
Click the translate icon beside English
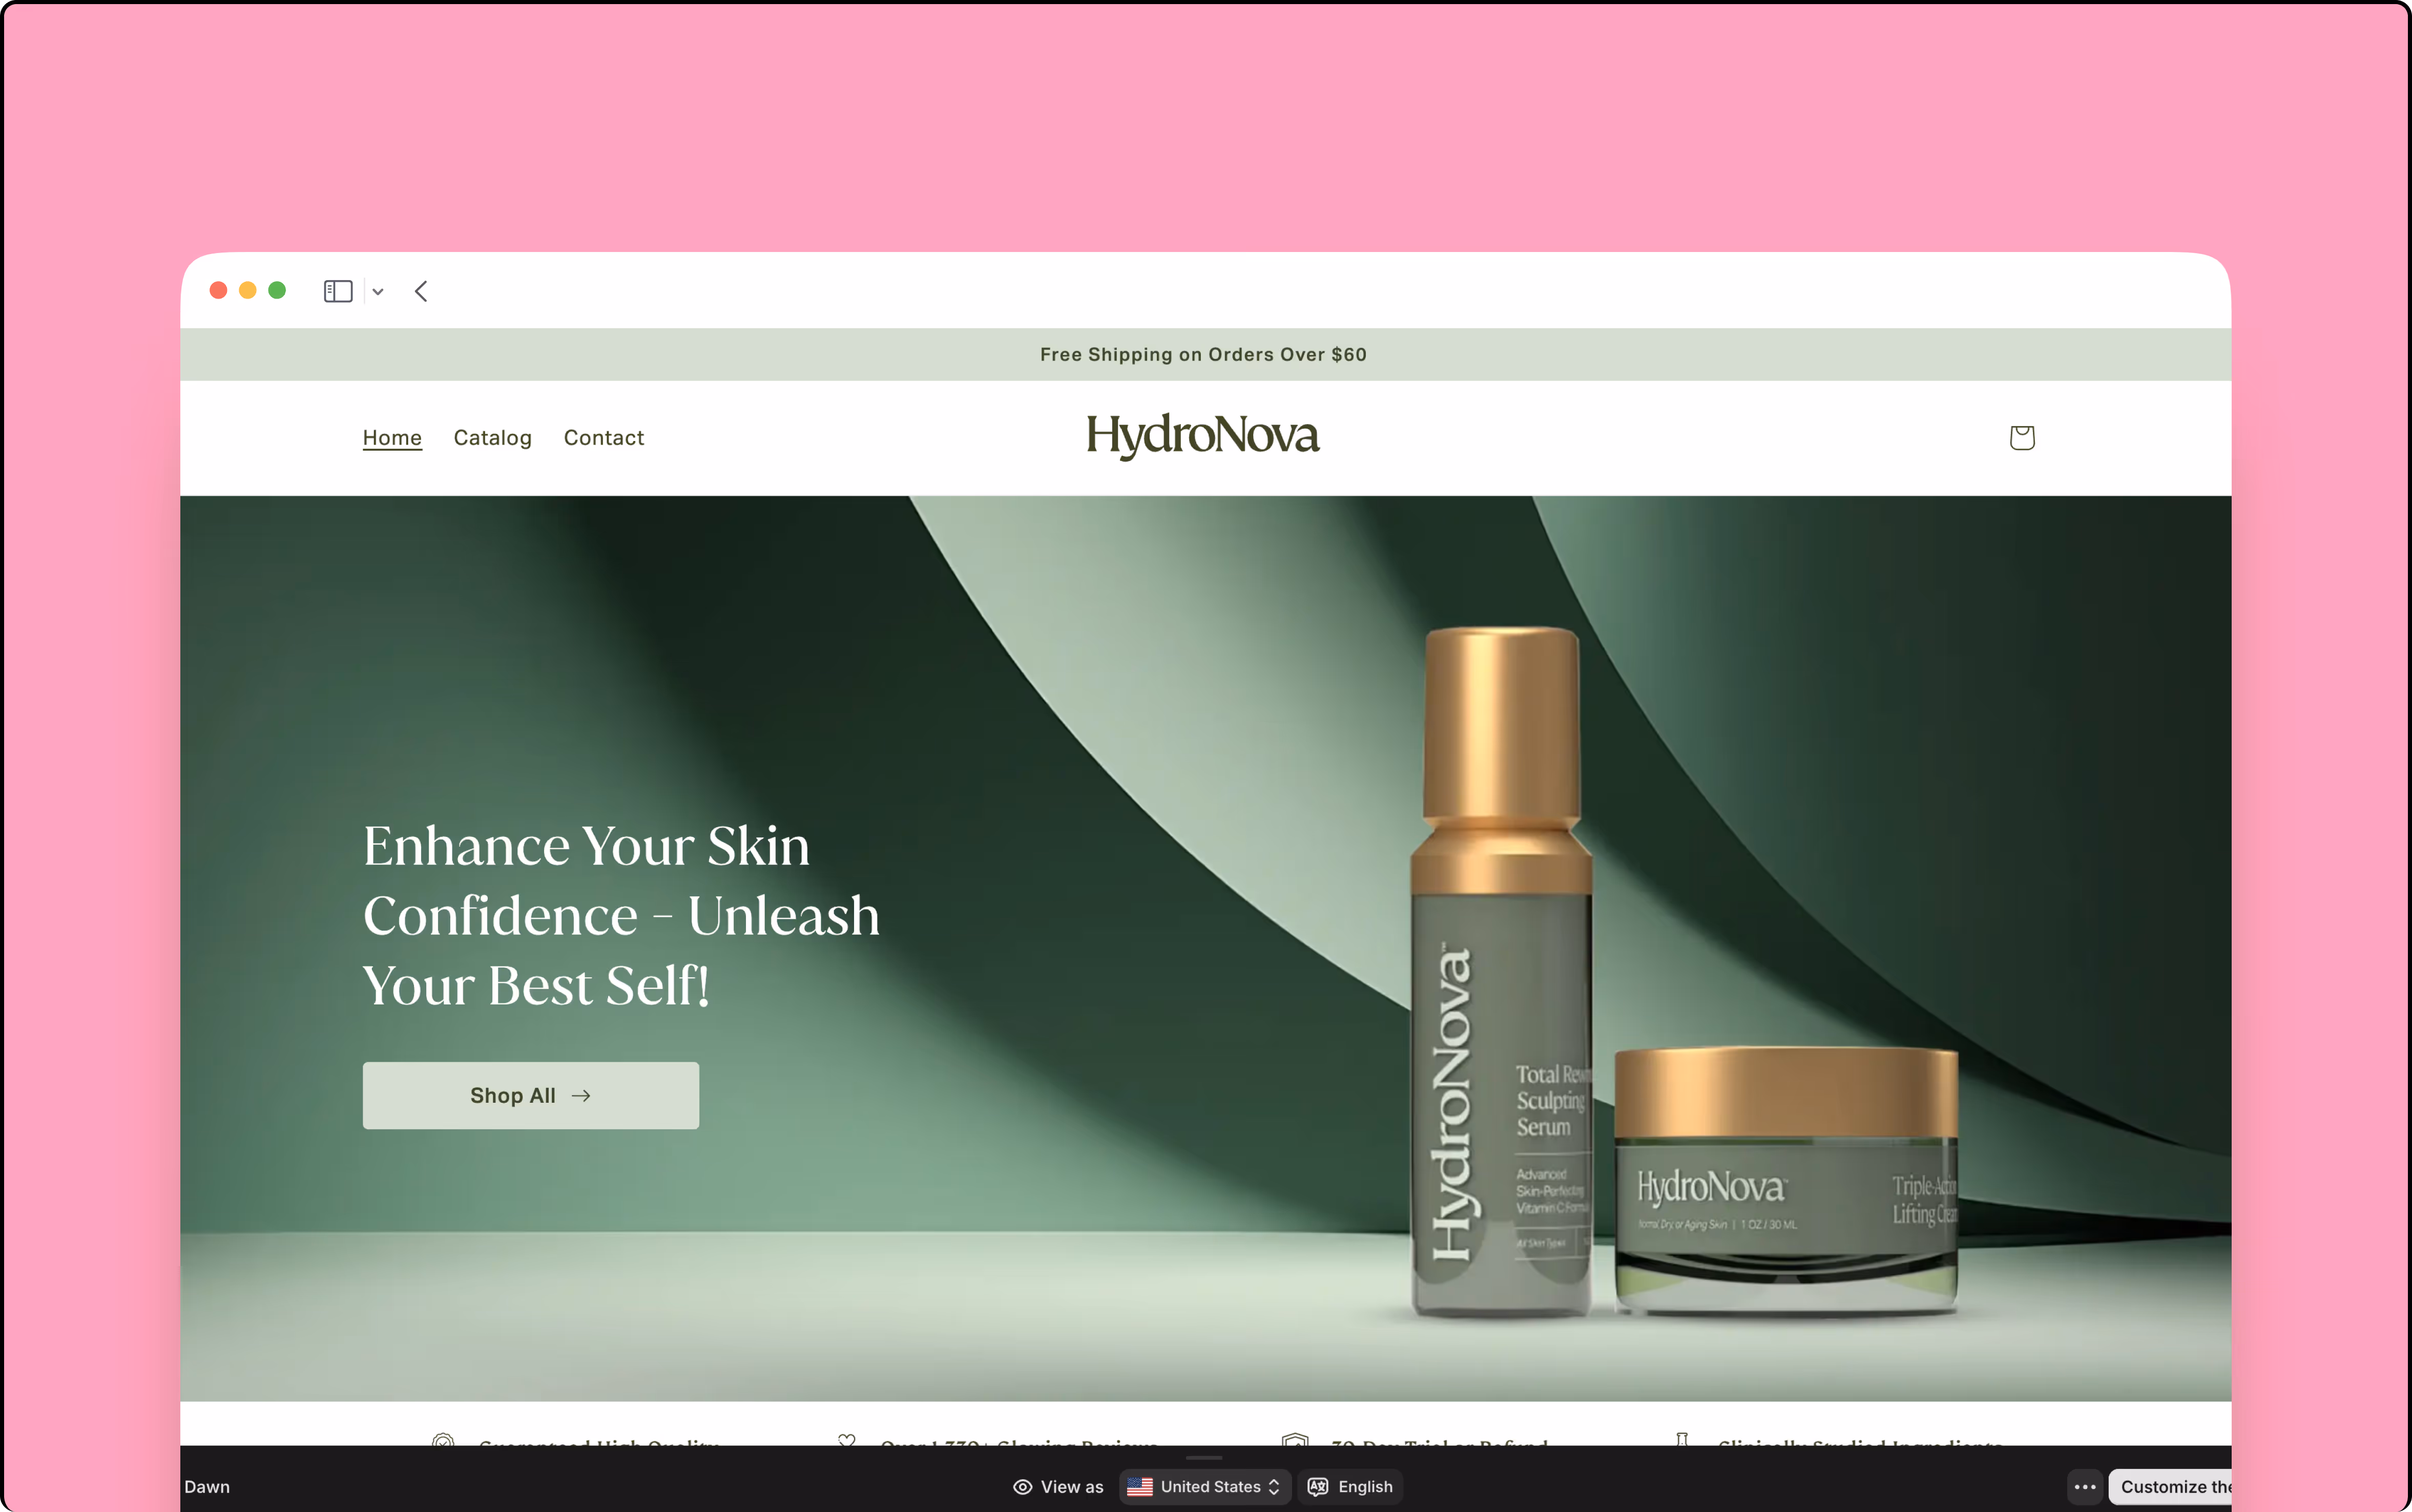pos(1318,1487)
